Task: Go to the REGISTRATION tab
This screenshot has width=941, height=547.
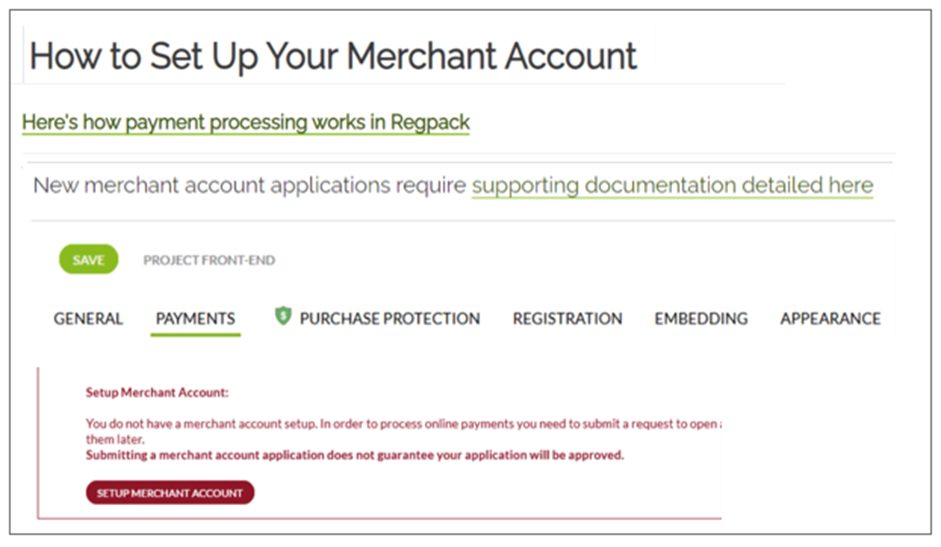Action: click(567, 319)
